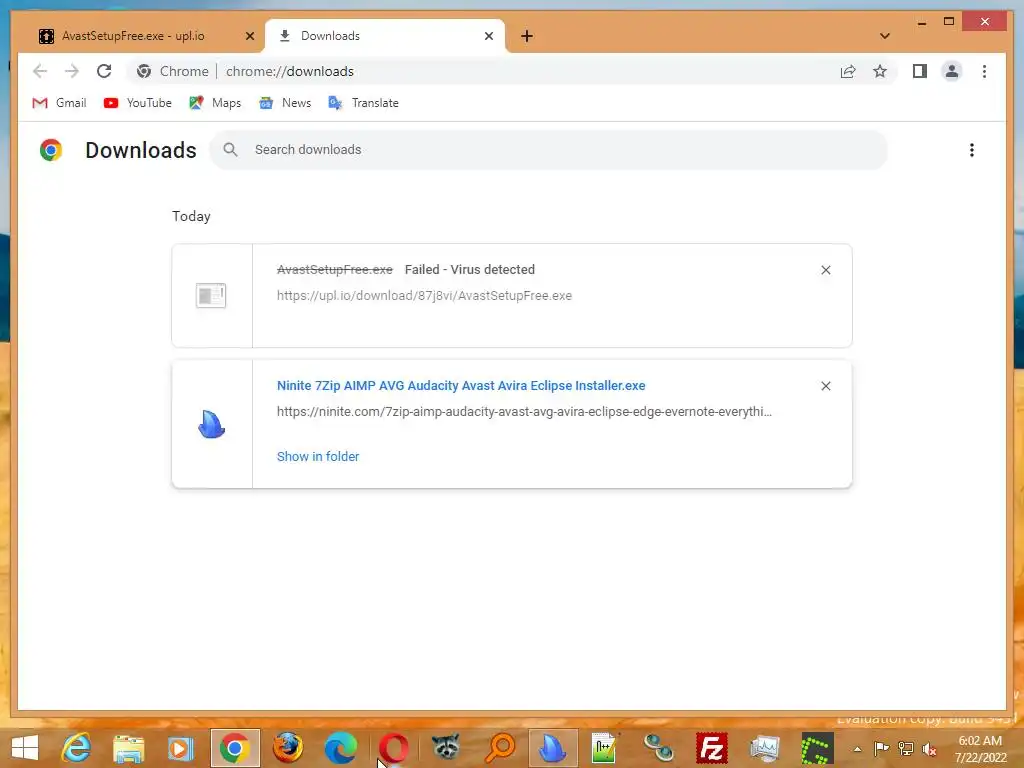1024x768 pixels.
Task: Click the ninite.com source URL
Action: click(x=524, y=411)
